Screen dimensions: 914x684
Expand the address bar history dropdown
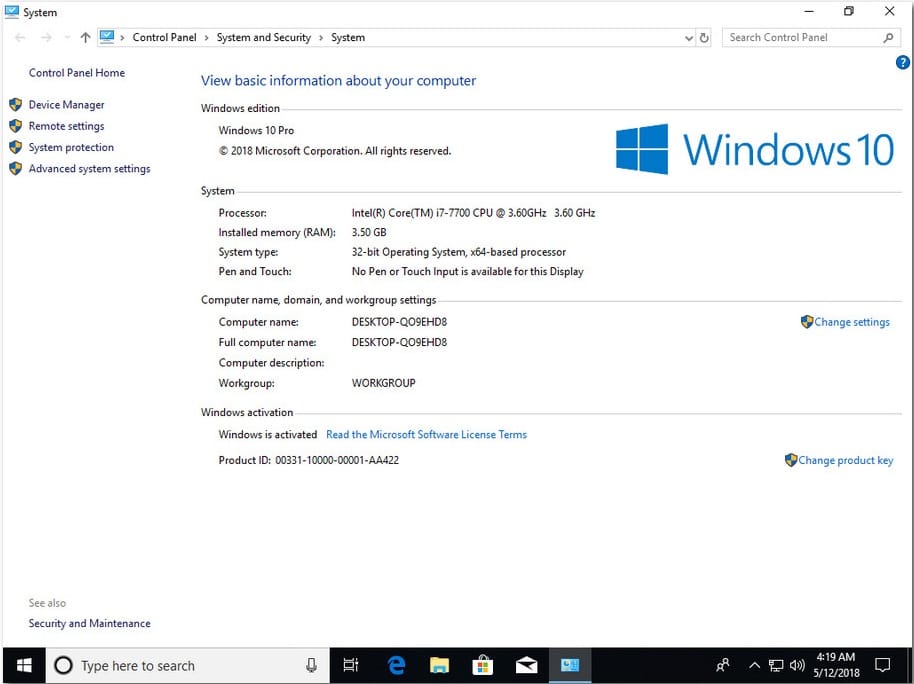coord(689,38)
